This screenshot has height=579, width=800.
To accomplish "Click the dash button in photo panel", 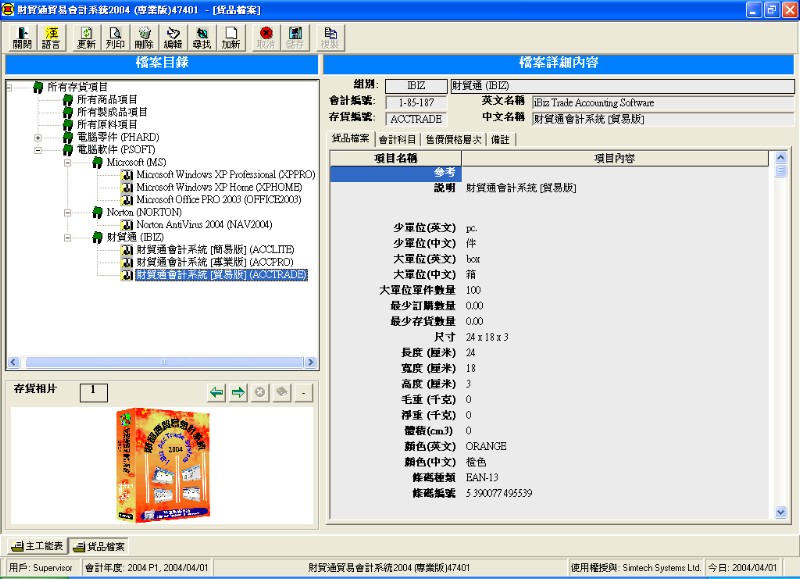I will [304, 392].
